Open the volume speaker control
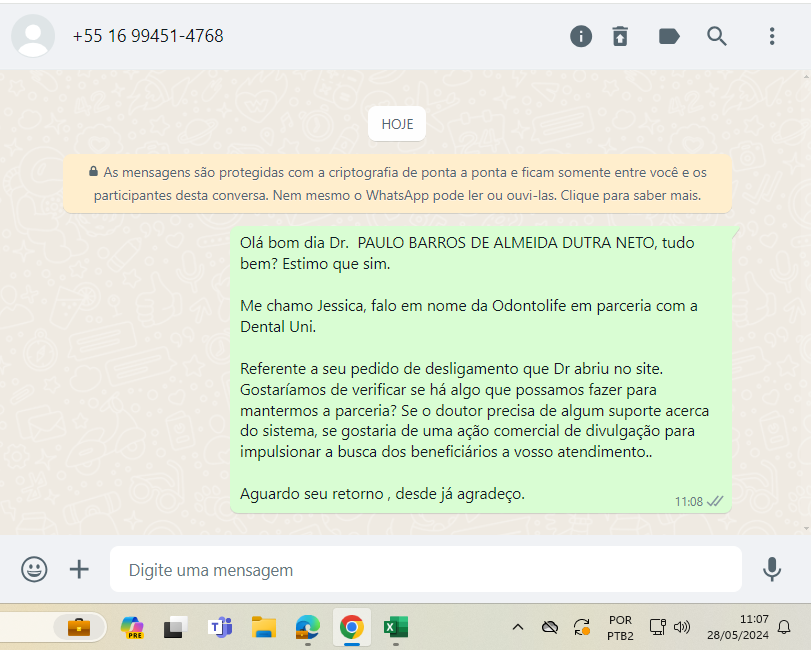This screenshot has width=811, height=650. (x=682, y=627)
